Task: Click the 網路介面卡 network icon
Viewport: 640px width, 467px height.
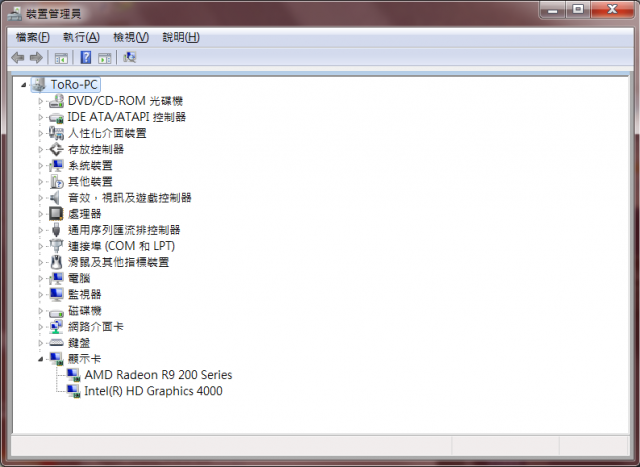Action: [56, 327]
